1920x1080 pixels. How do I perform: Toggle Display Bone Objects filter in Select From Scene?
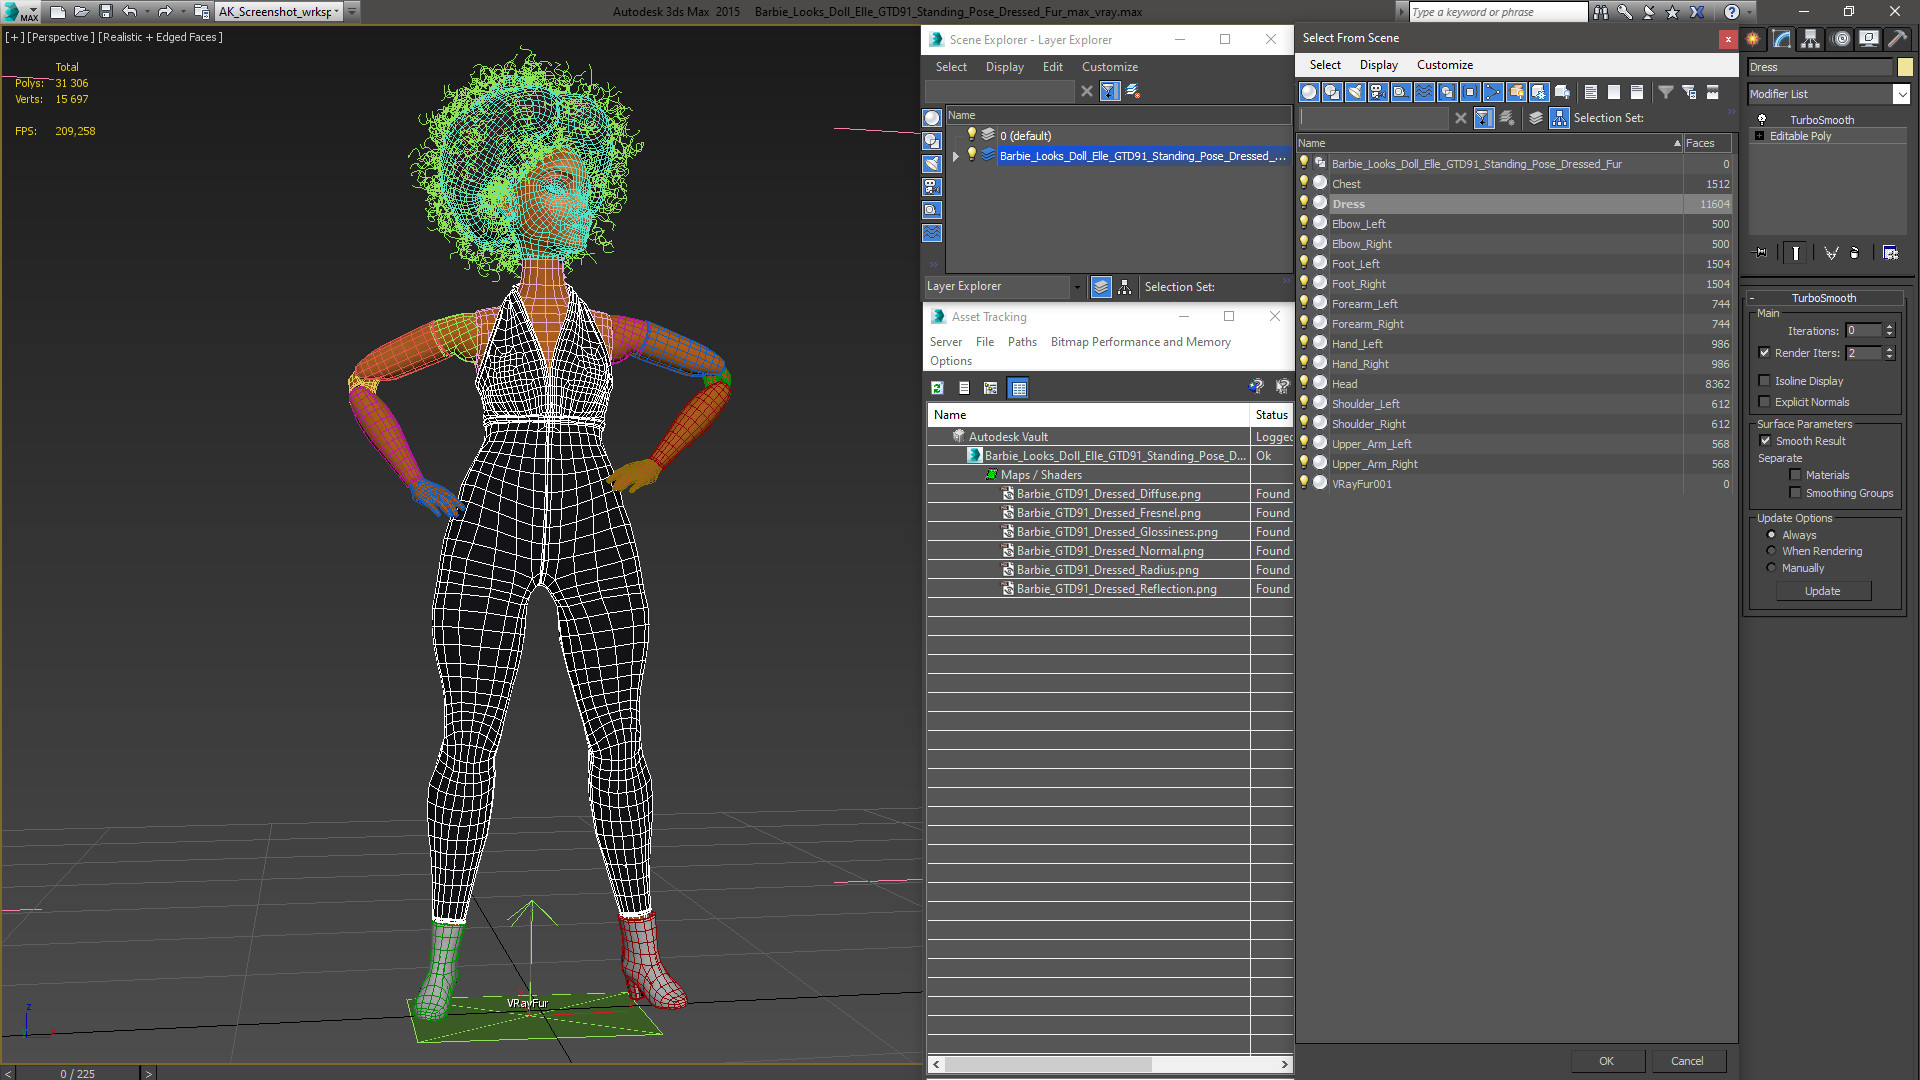1493,92
